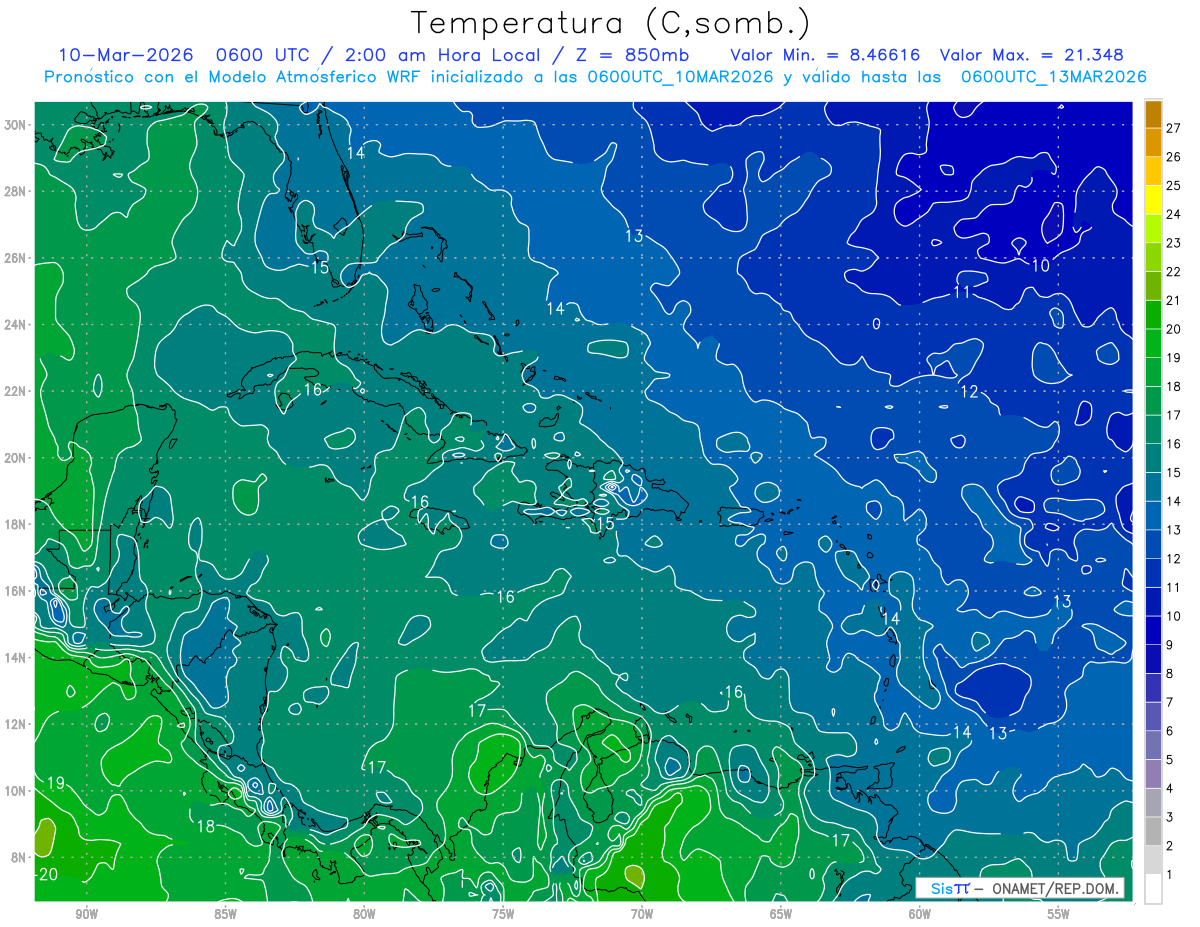
Task: Click the contour label 11 on the map
Action: tap(963, 292)
